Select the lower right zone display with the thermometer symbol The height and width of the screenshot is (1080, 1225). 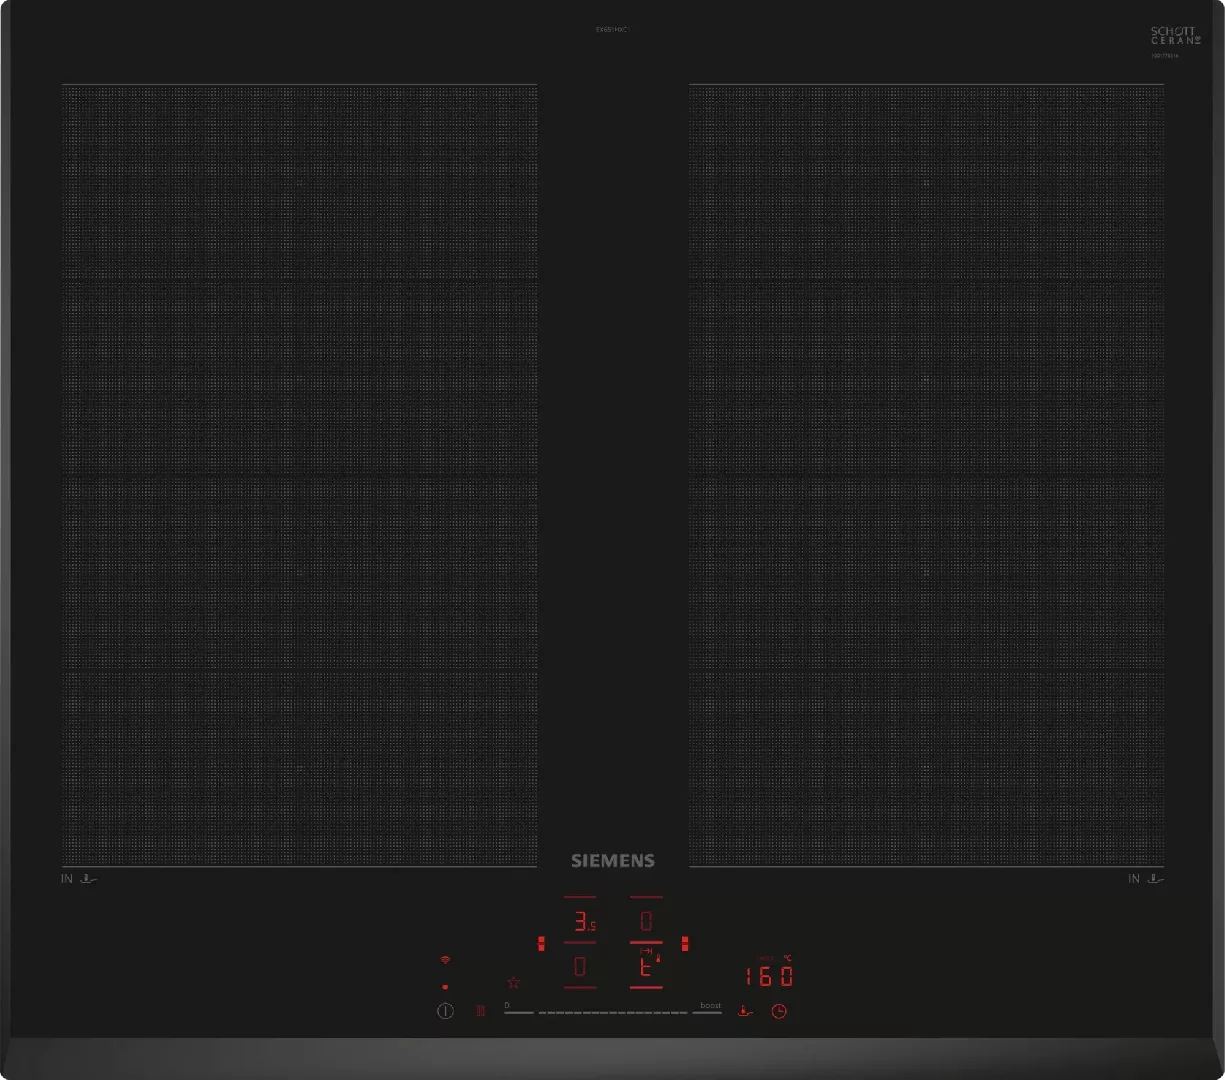[646, 967]
